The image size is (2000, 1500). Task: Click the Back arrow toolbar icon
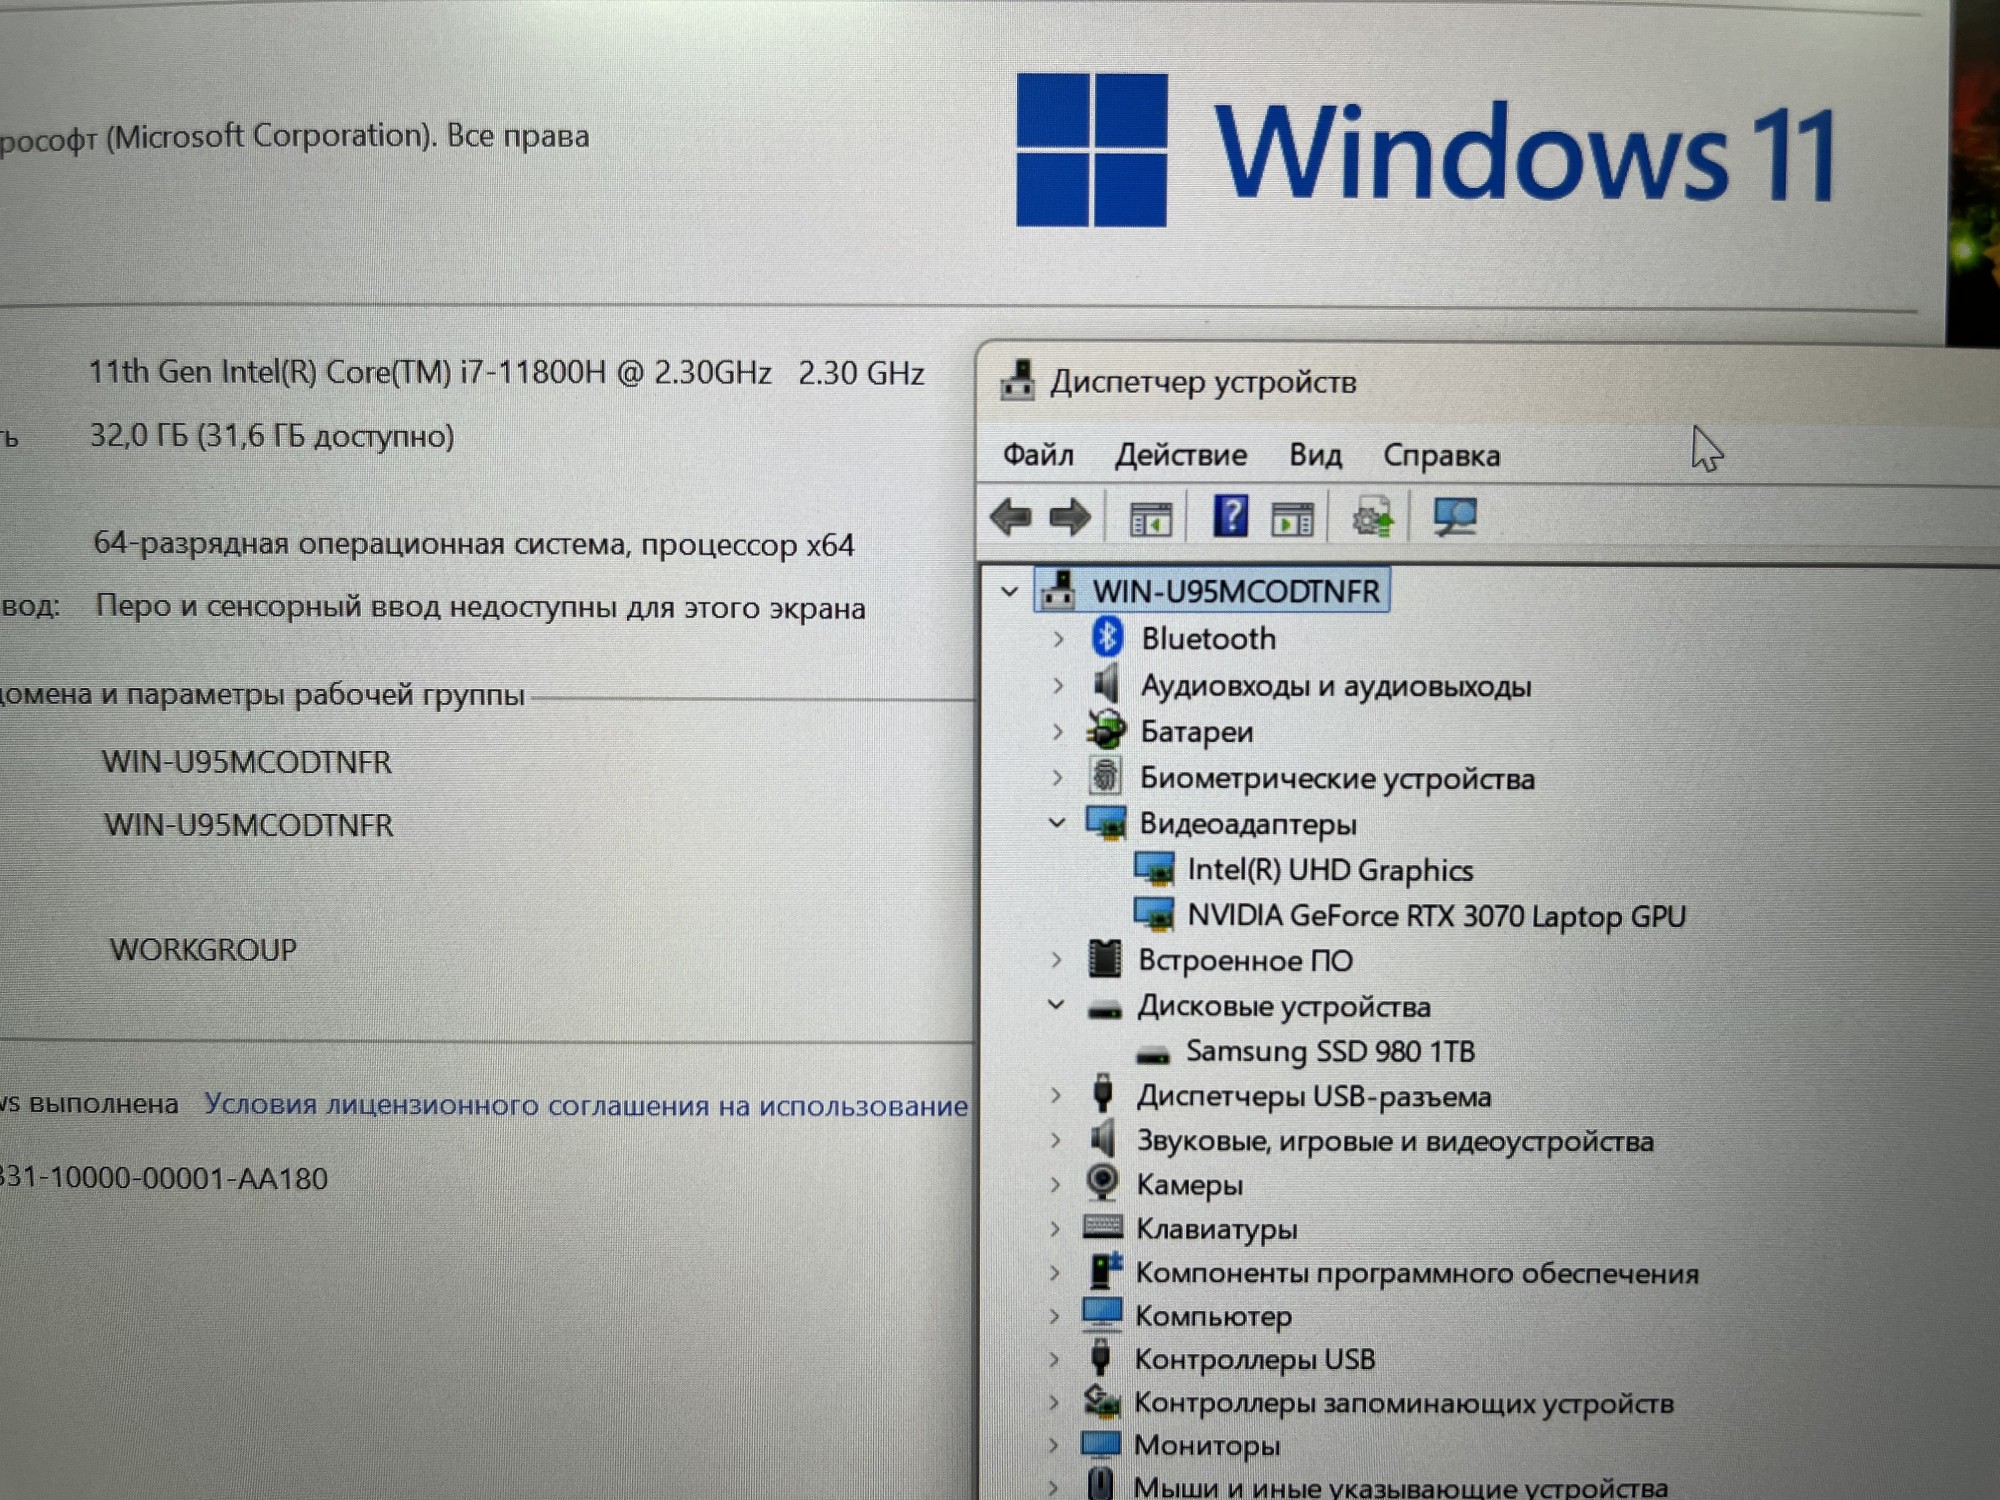(x=1010, y=517)
